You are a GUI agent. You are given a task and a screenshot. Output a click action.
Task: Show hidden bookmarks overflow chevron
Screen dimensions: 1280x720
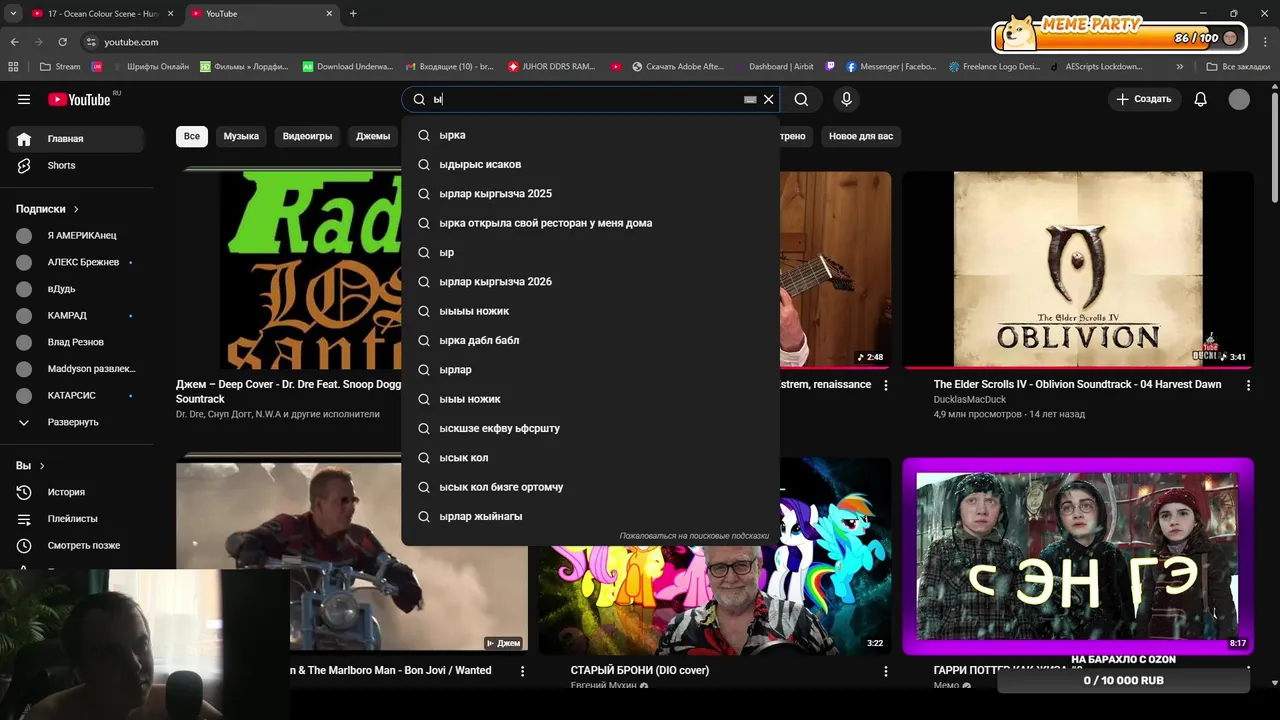point(1180,67)
